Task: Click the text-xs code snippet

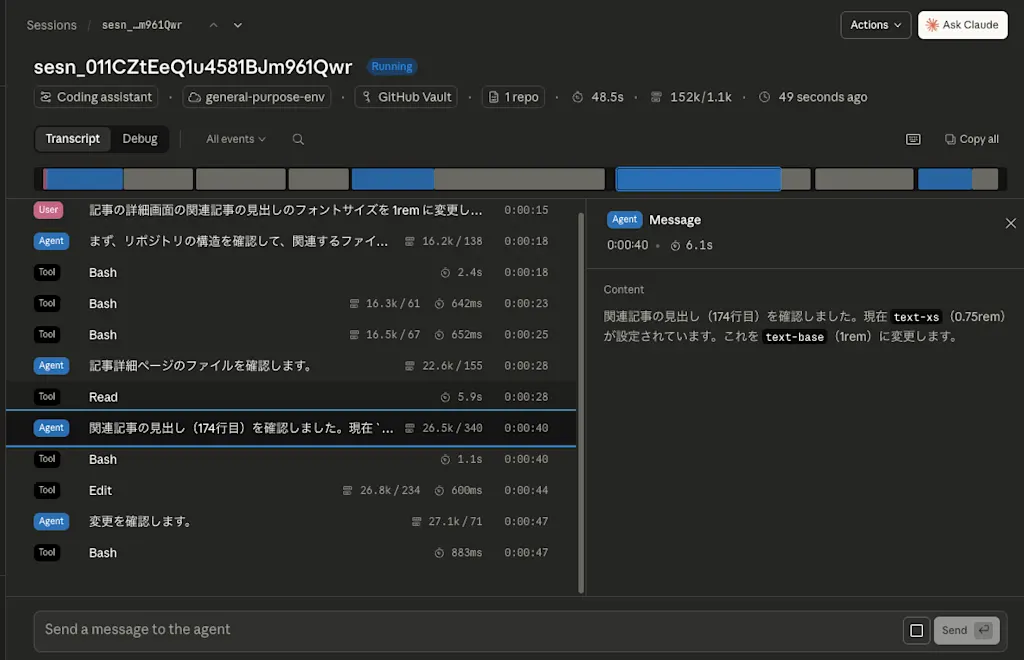Action: tap(916, 317)
